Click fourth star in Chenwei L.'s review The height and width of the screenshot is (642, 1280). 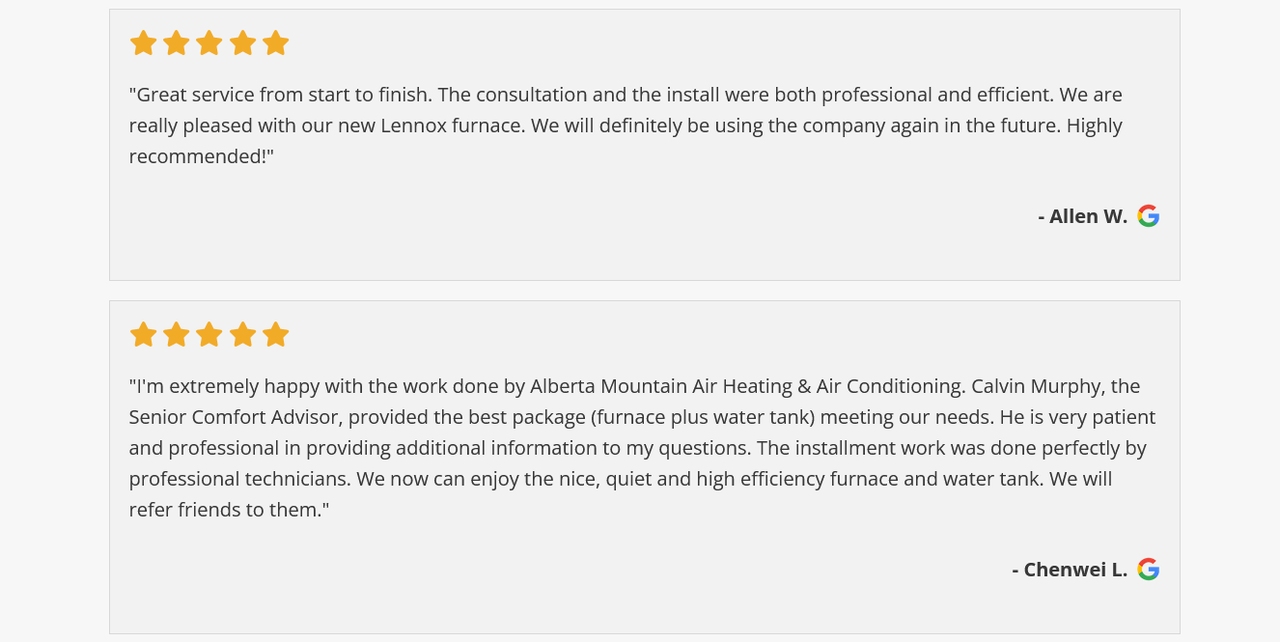click(x=243, y=334)
